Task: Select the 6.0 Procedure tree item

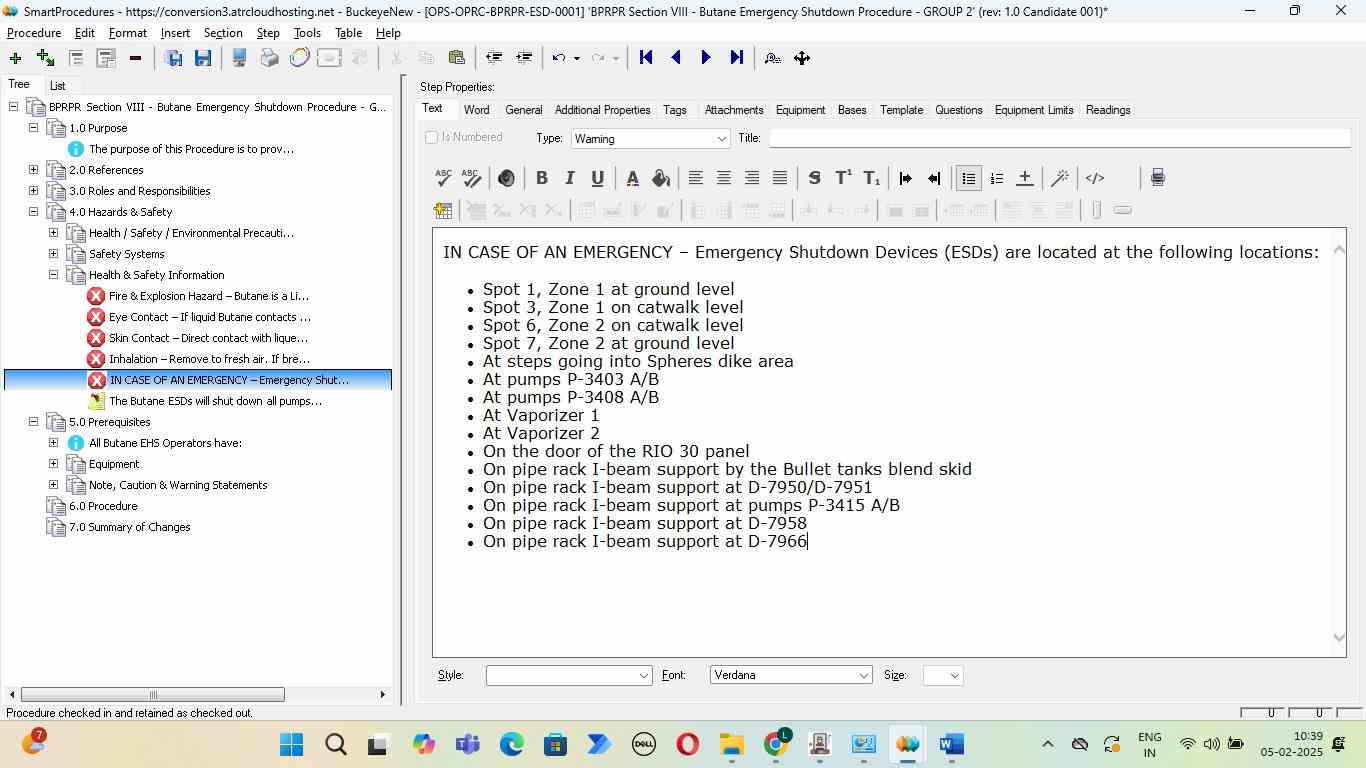Action: [x=103, y=506]
